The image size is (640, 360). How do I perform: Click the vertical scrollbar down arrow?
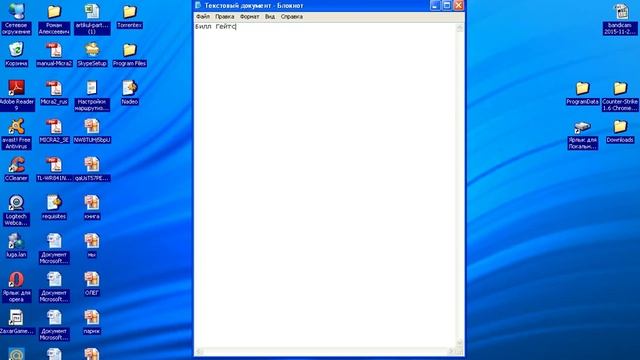tap(460, 343)
